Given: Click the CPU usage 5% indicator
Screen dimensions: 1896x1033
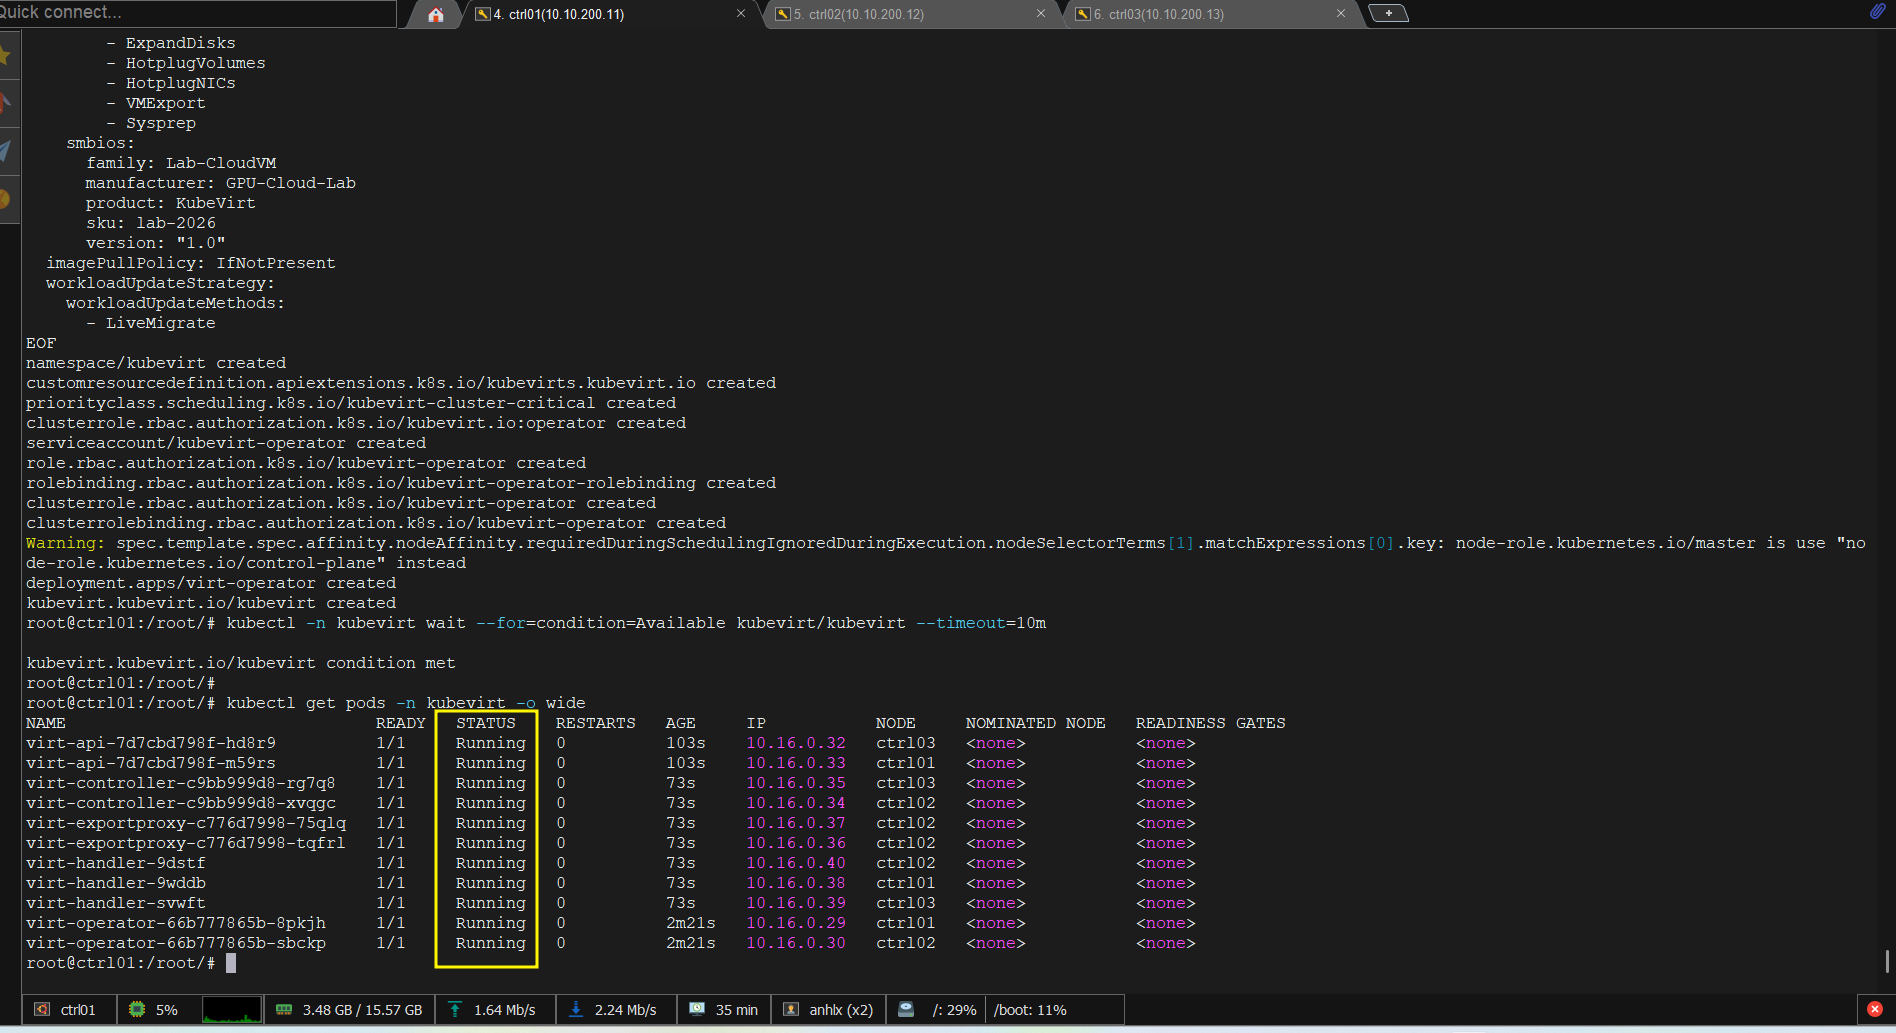Looking at the screenshot, I should click(x=159, y=1010).
